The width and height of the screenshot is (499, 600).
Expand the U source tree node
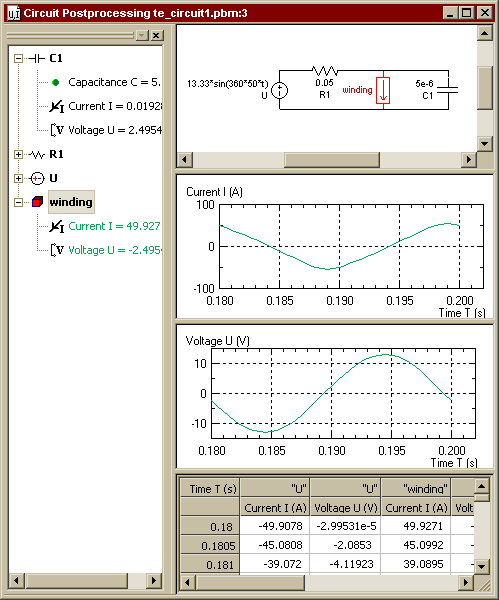click(18, 178)
